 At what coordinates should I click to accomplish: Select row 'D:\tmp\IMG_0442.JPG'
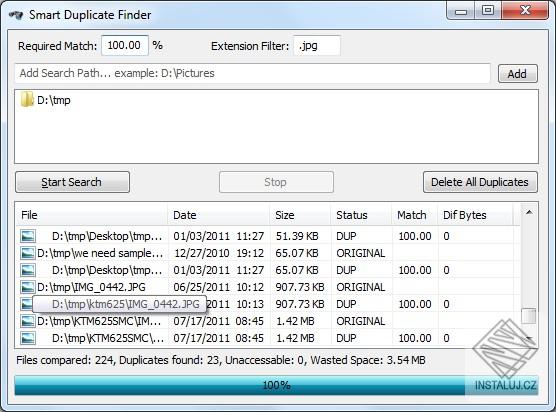(268, 287)
